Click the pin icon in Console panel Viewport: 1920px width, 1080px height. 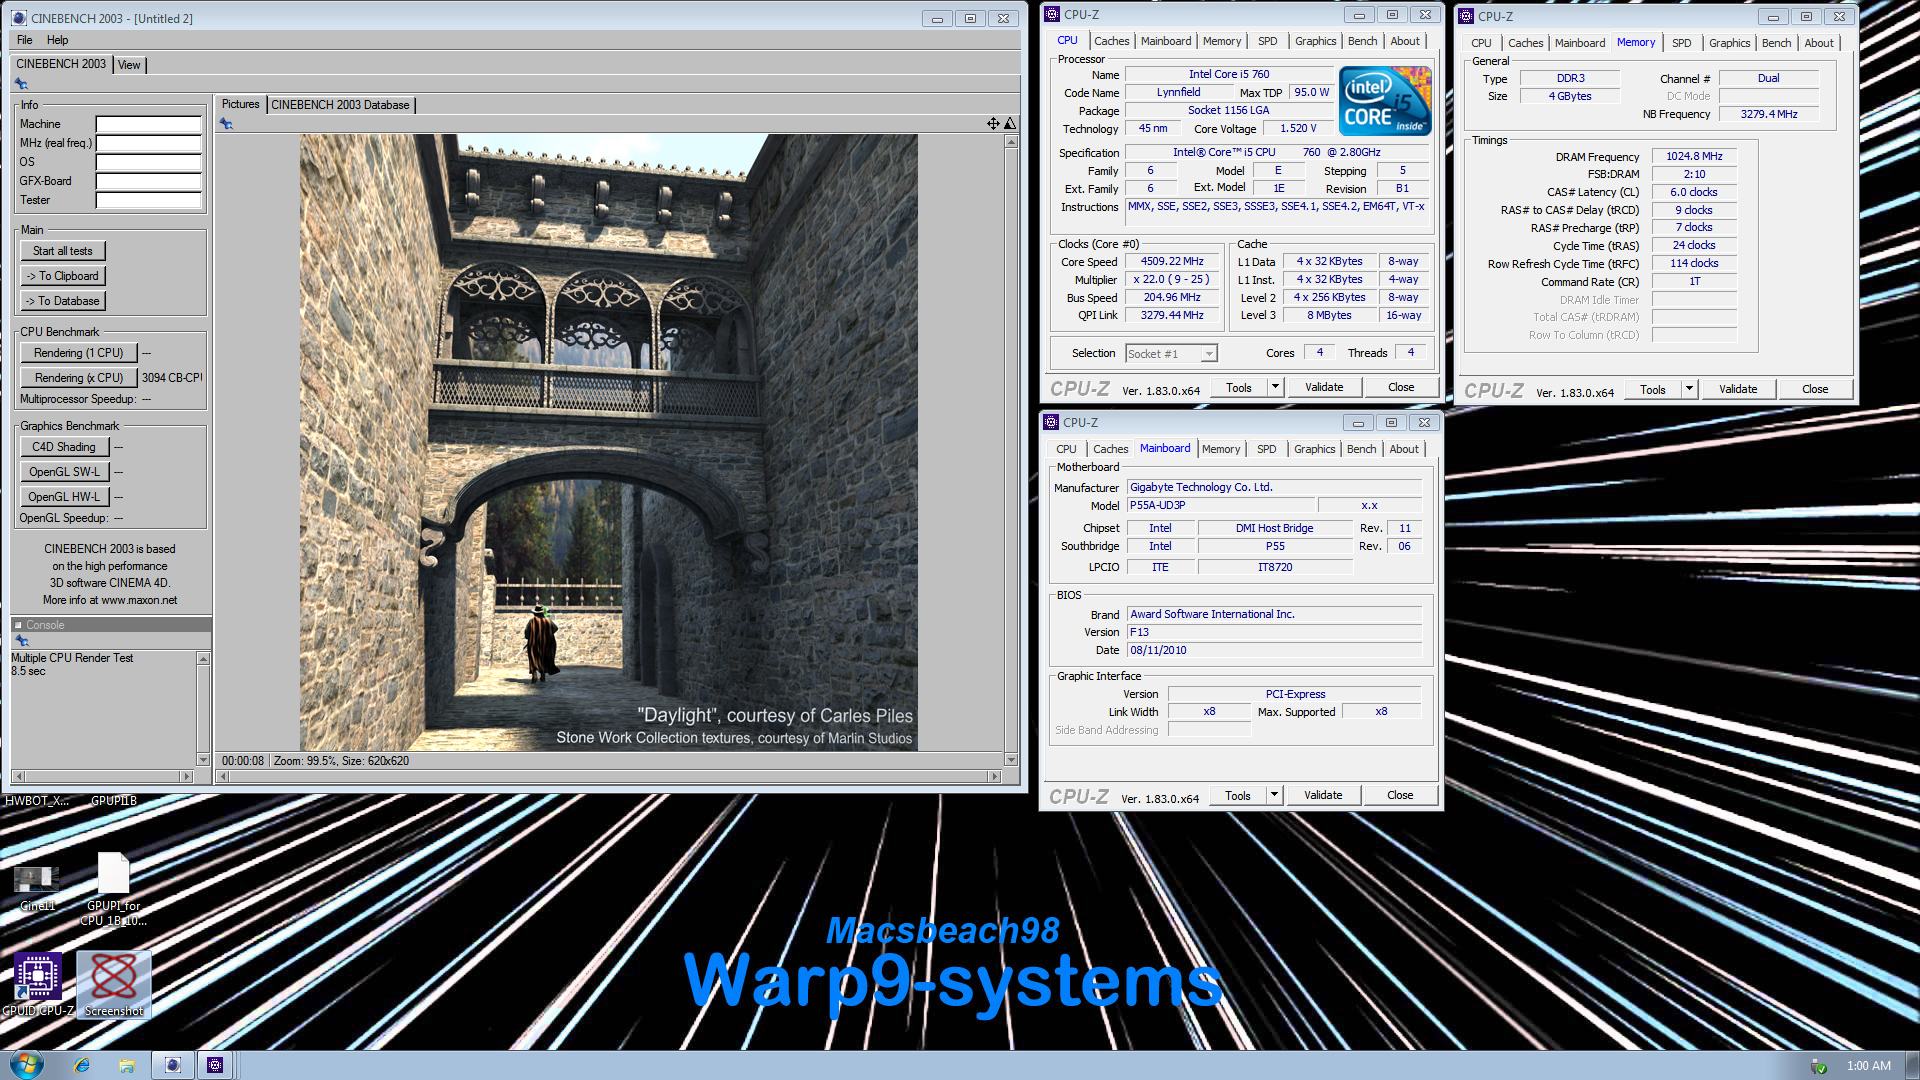(22, 641)
